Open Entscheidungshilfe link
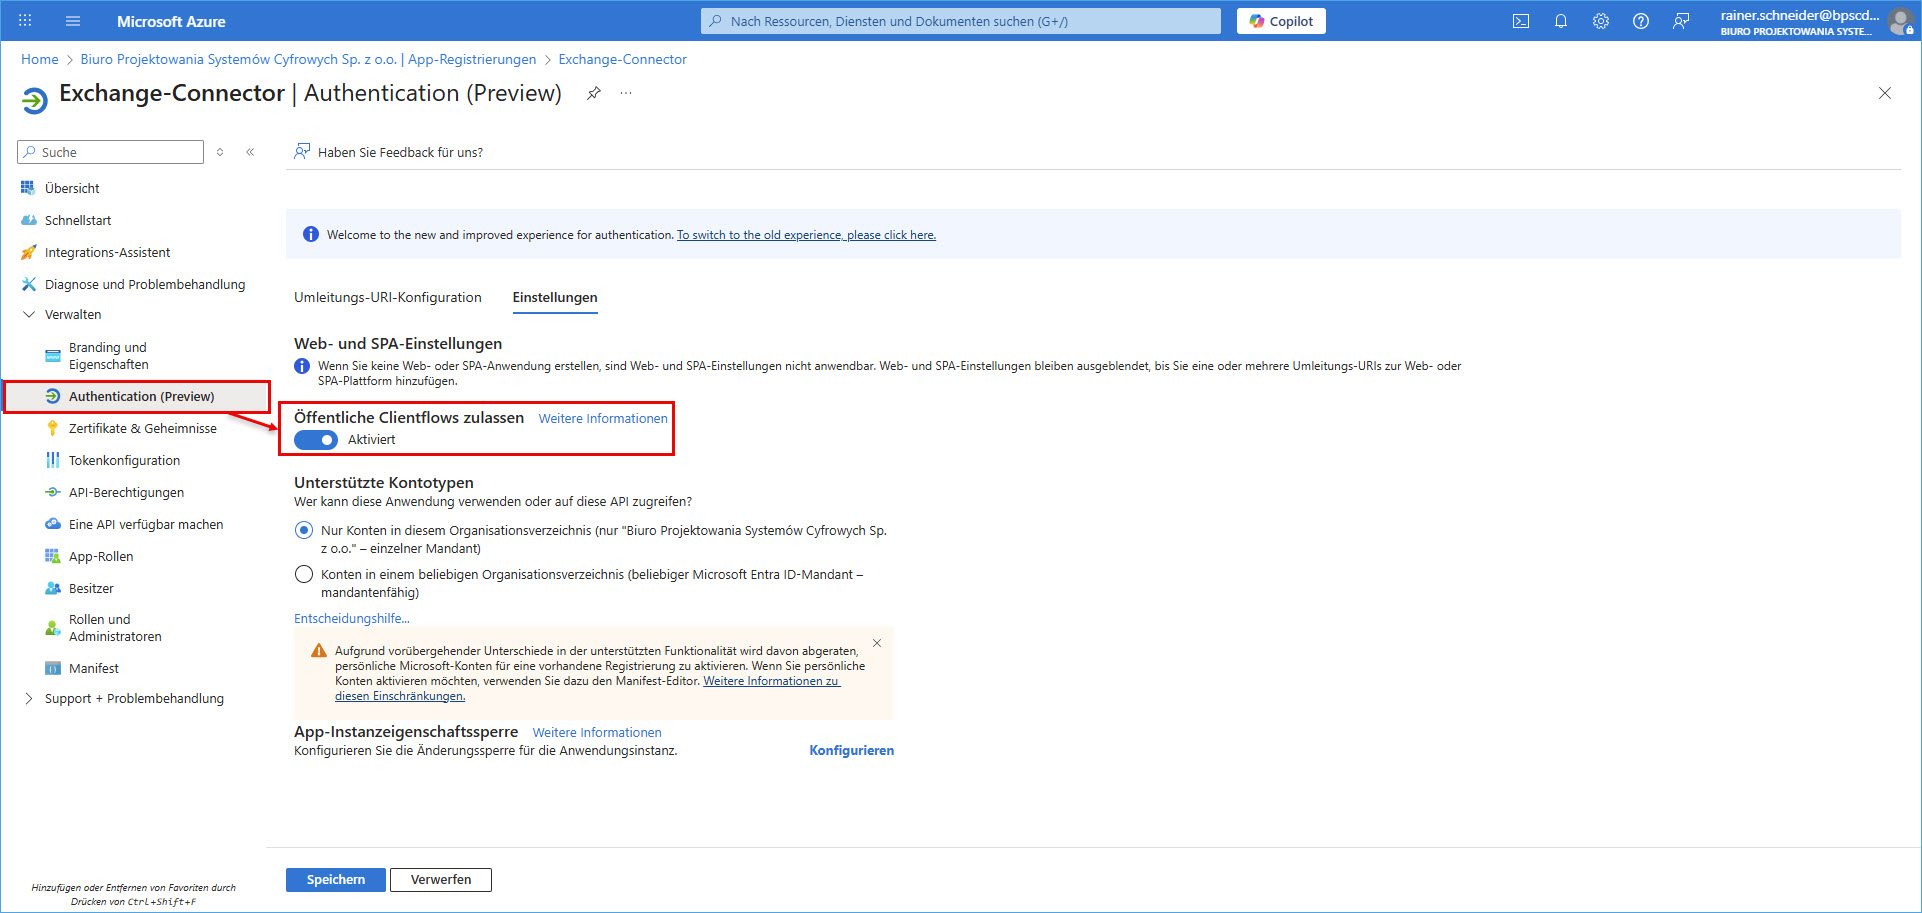The image size is (1922, 913). 352,618
